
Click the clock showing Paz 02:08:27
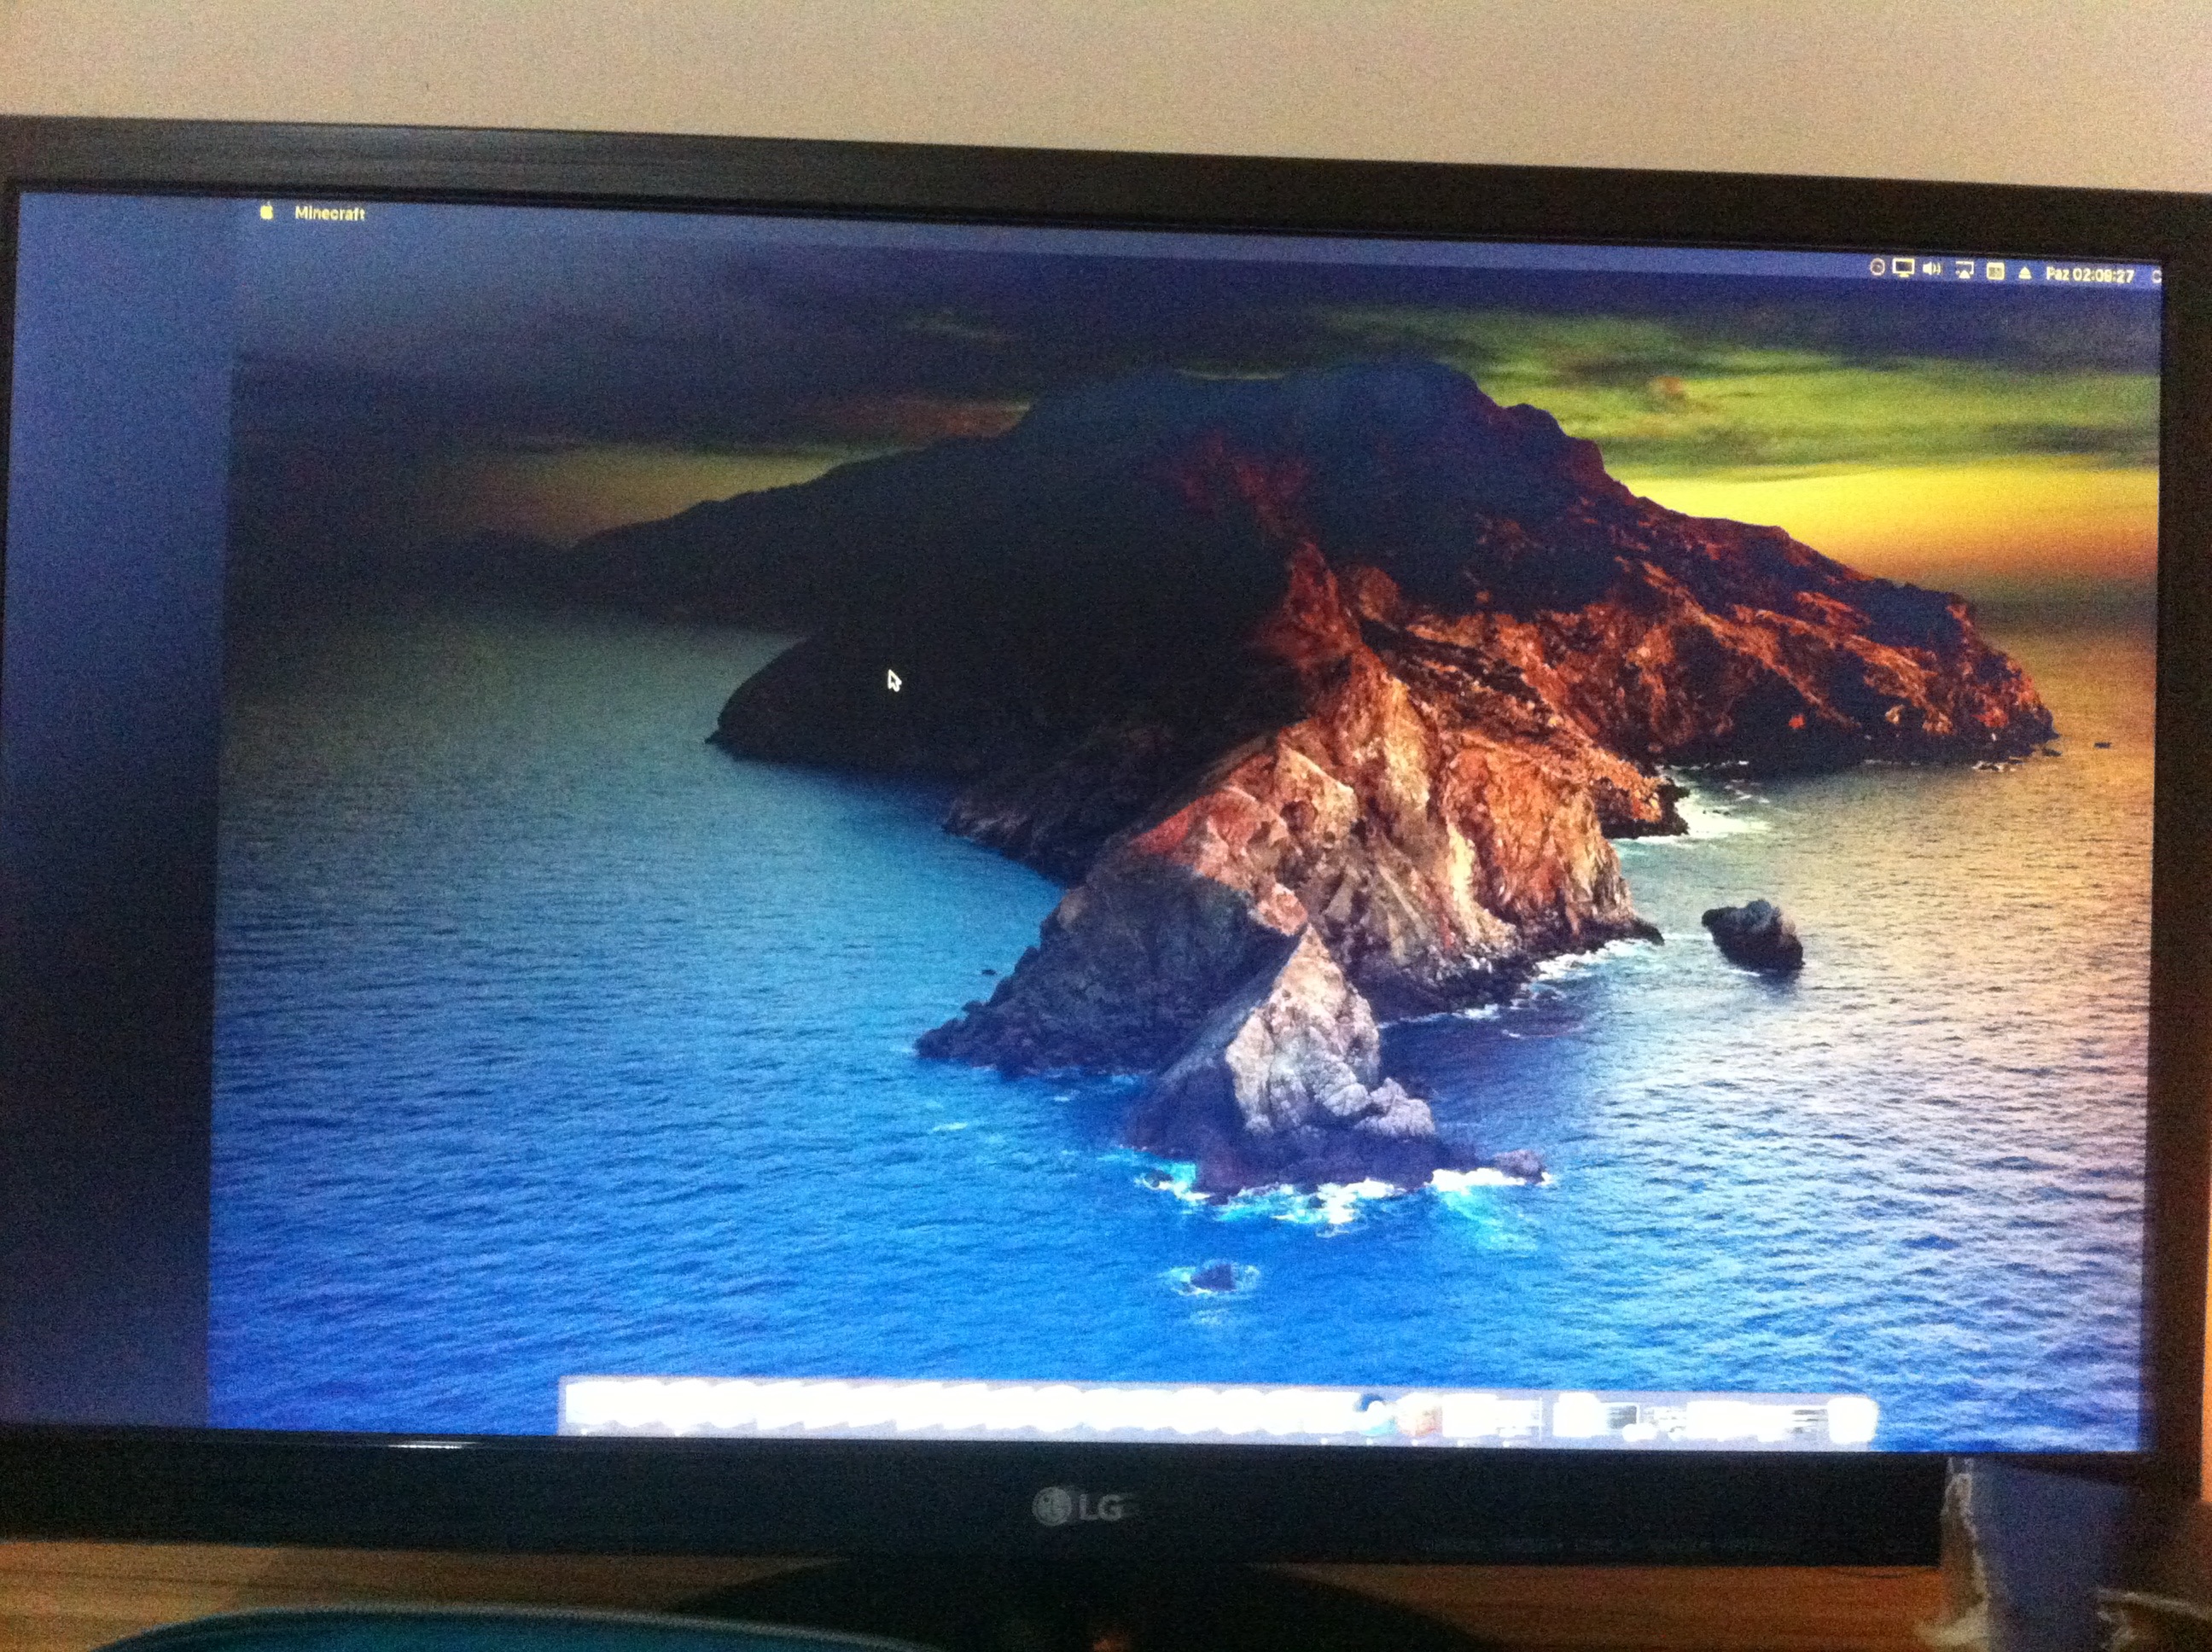tap(2090, 275)
